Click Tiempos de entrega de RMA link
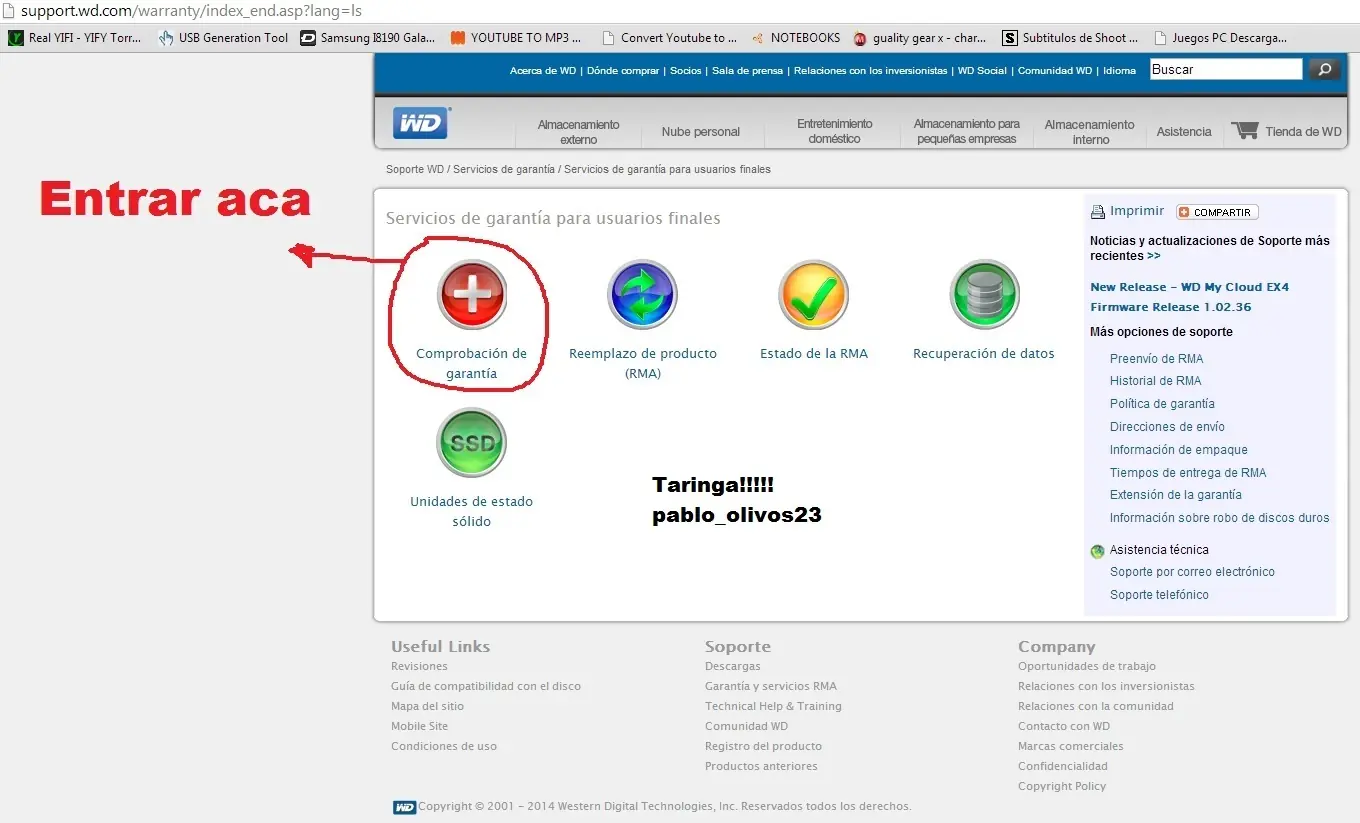This screenshot has width=1360, height=823. pos(1188,473)
